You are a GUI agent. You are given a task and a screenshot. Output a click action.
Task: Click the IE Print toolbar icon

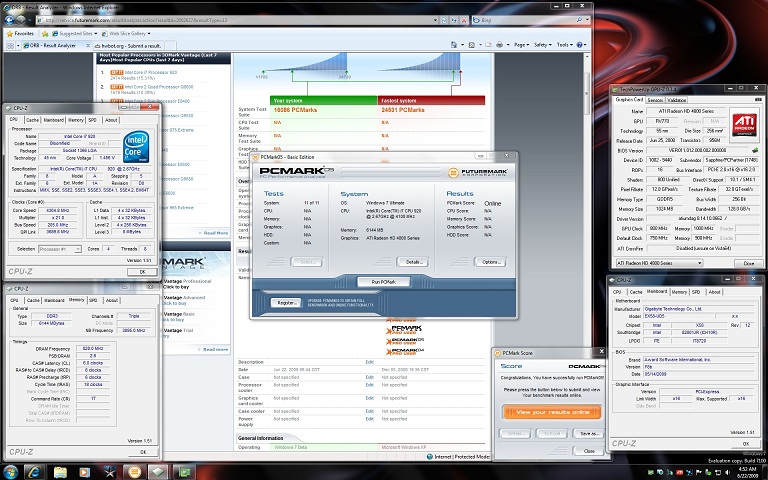(499, 45)
